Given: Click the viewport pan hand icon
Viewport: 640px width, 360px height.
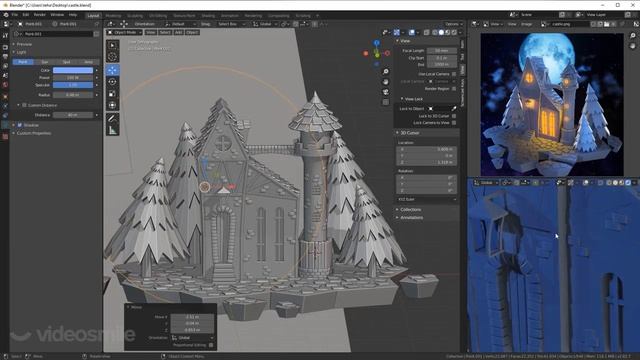Looking at the screenshot, I should point(386,82).
